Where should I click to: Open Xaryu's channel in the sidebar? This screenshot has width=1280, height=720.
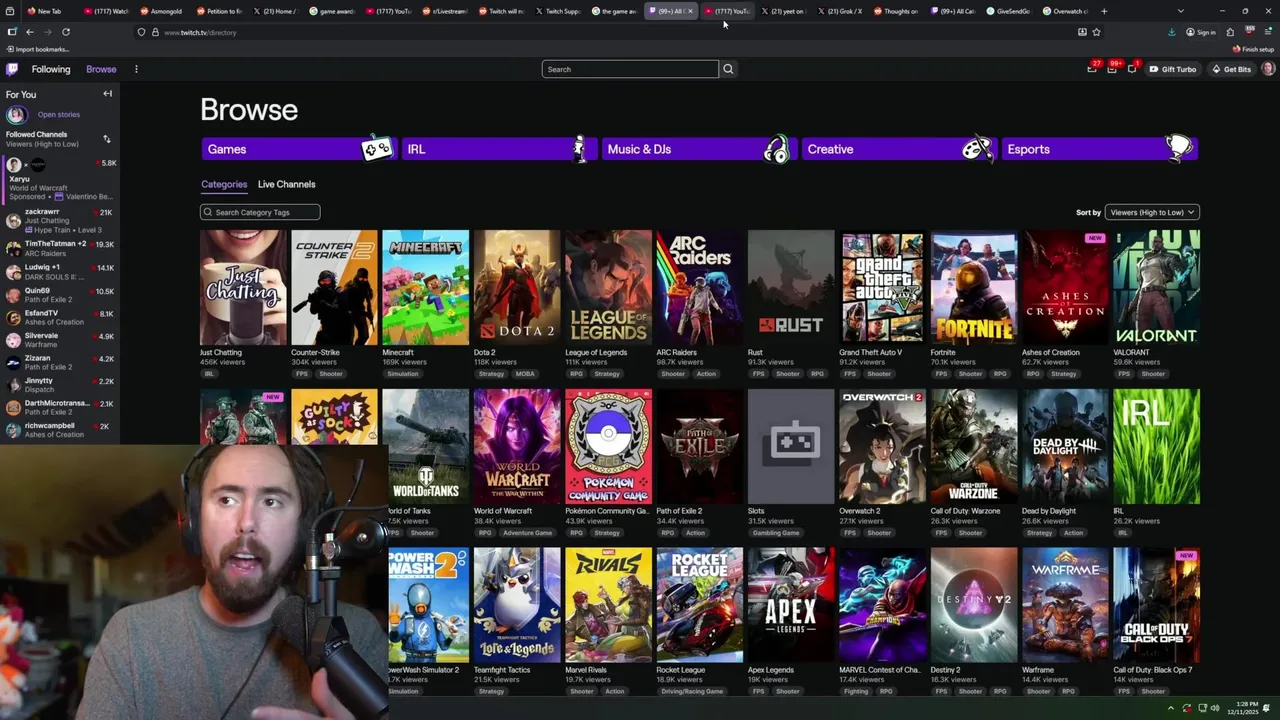coord(60,180)
